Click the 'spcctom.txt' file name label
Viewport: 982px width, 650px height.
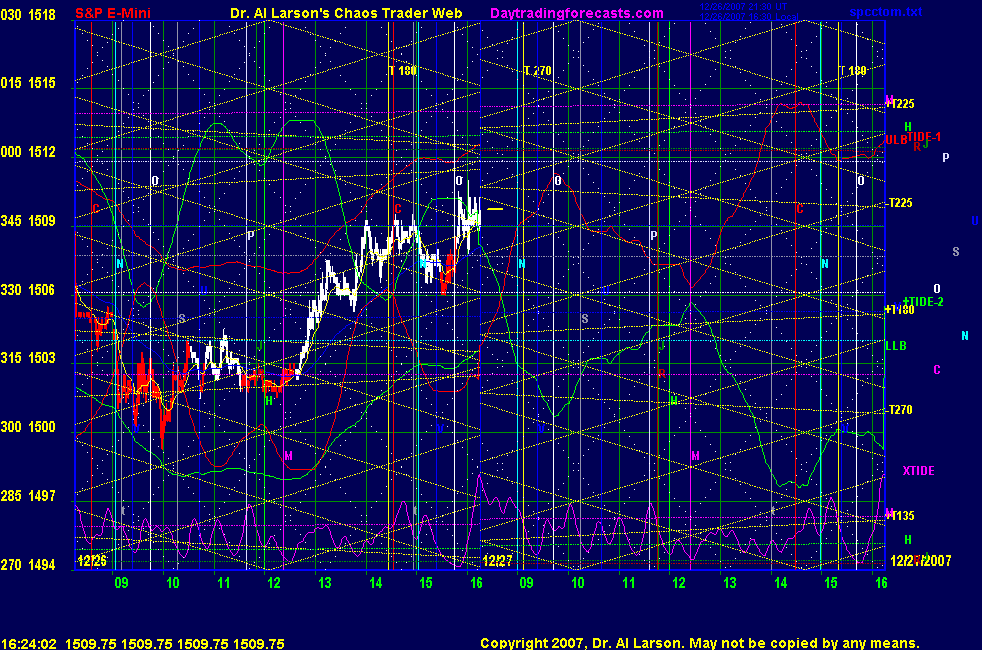tap(886, 12)
